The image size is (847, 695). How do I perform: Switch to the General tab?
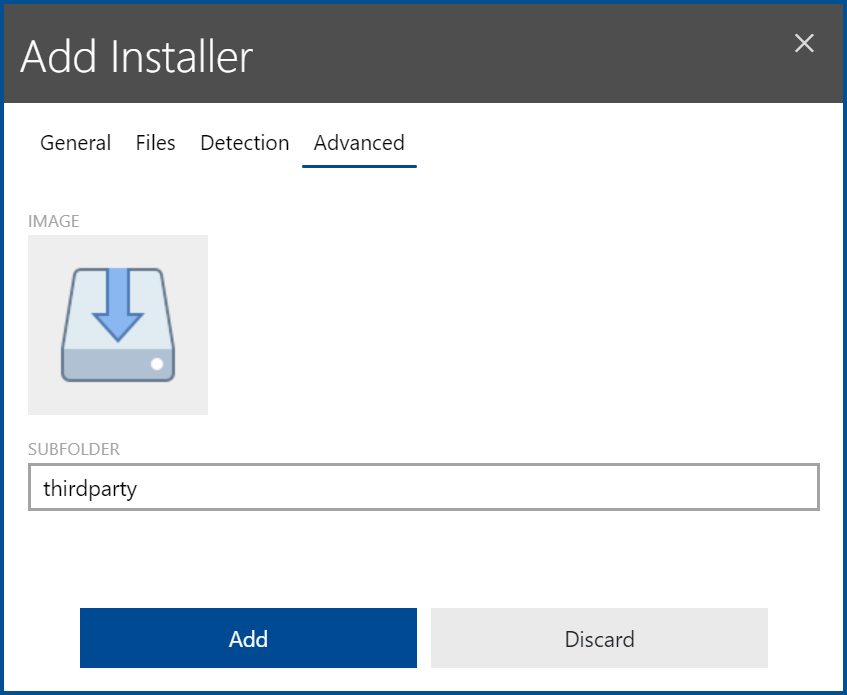(x=76, y=143)
